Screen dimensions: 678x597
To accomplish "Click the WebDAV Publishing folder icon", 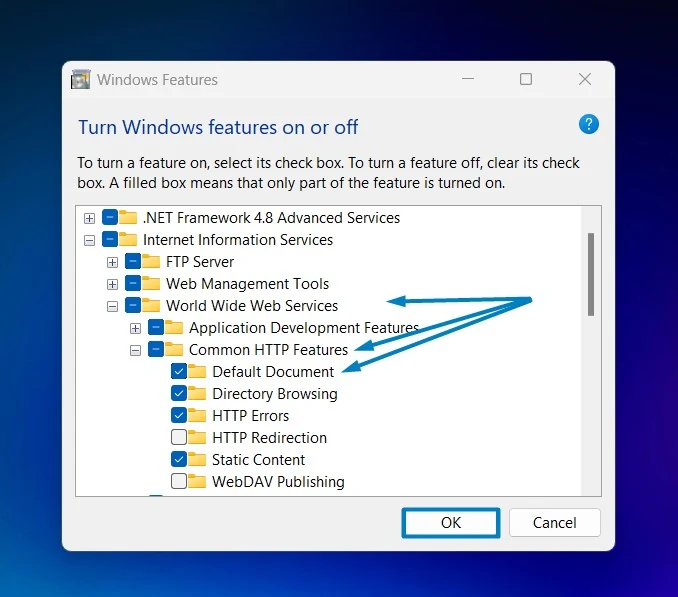I will pos(197,481).
